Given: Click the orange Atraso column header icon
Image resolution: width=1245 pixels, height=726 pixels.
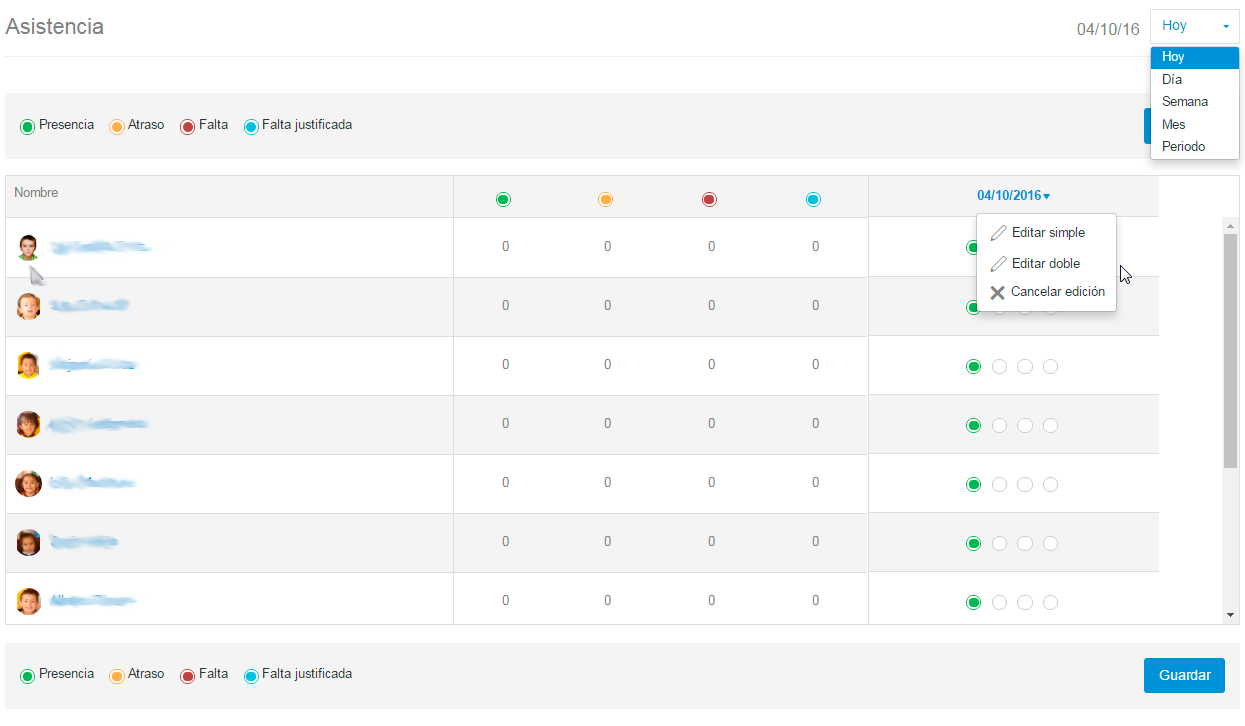Looking at the screenshot, I should pos(605,200).
